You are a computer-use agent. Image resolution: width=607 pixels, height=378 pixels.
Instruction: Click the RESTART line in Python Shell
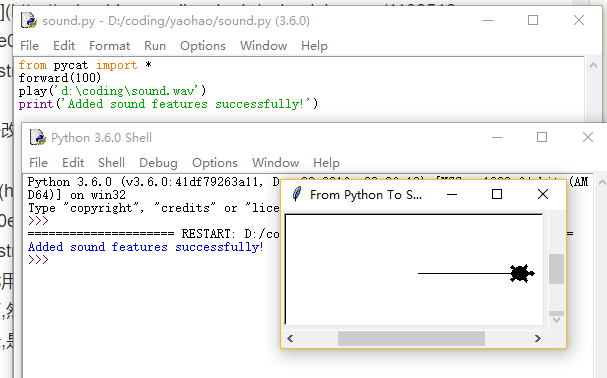153,234
